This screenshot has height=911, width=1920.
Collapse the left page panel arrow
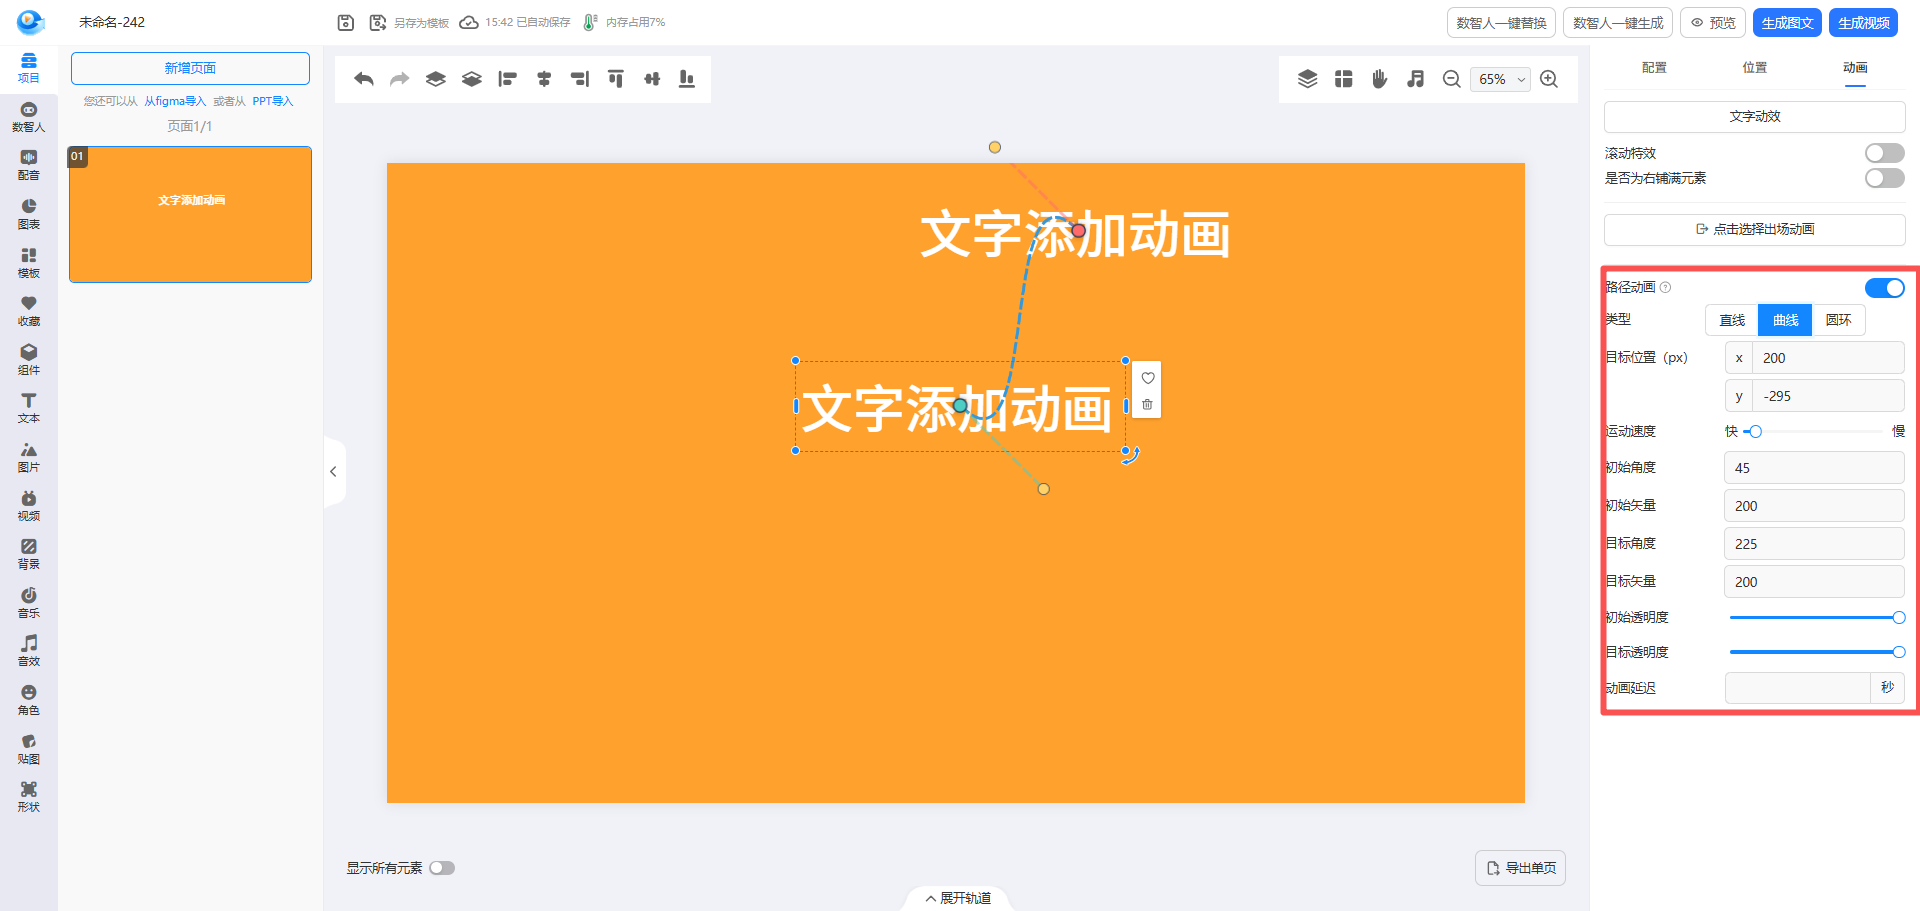pyautogui.click(x=333, y=472)
